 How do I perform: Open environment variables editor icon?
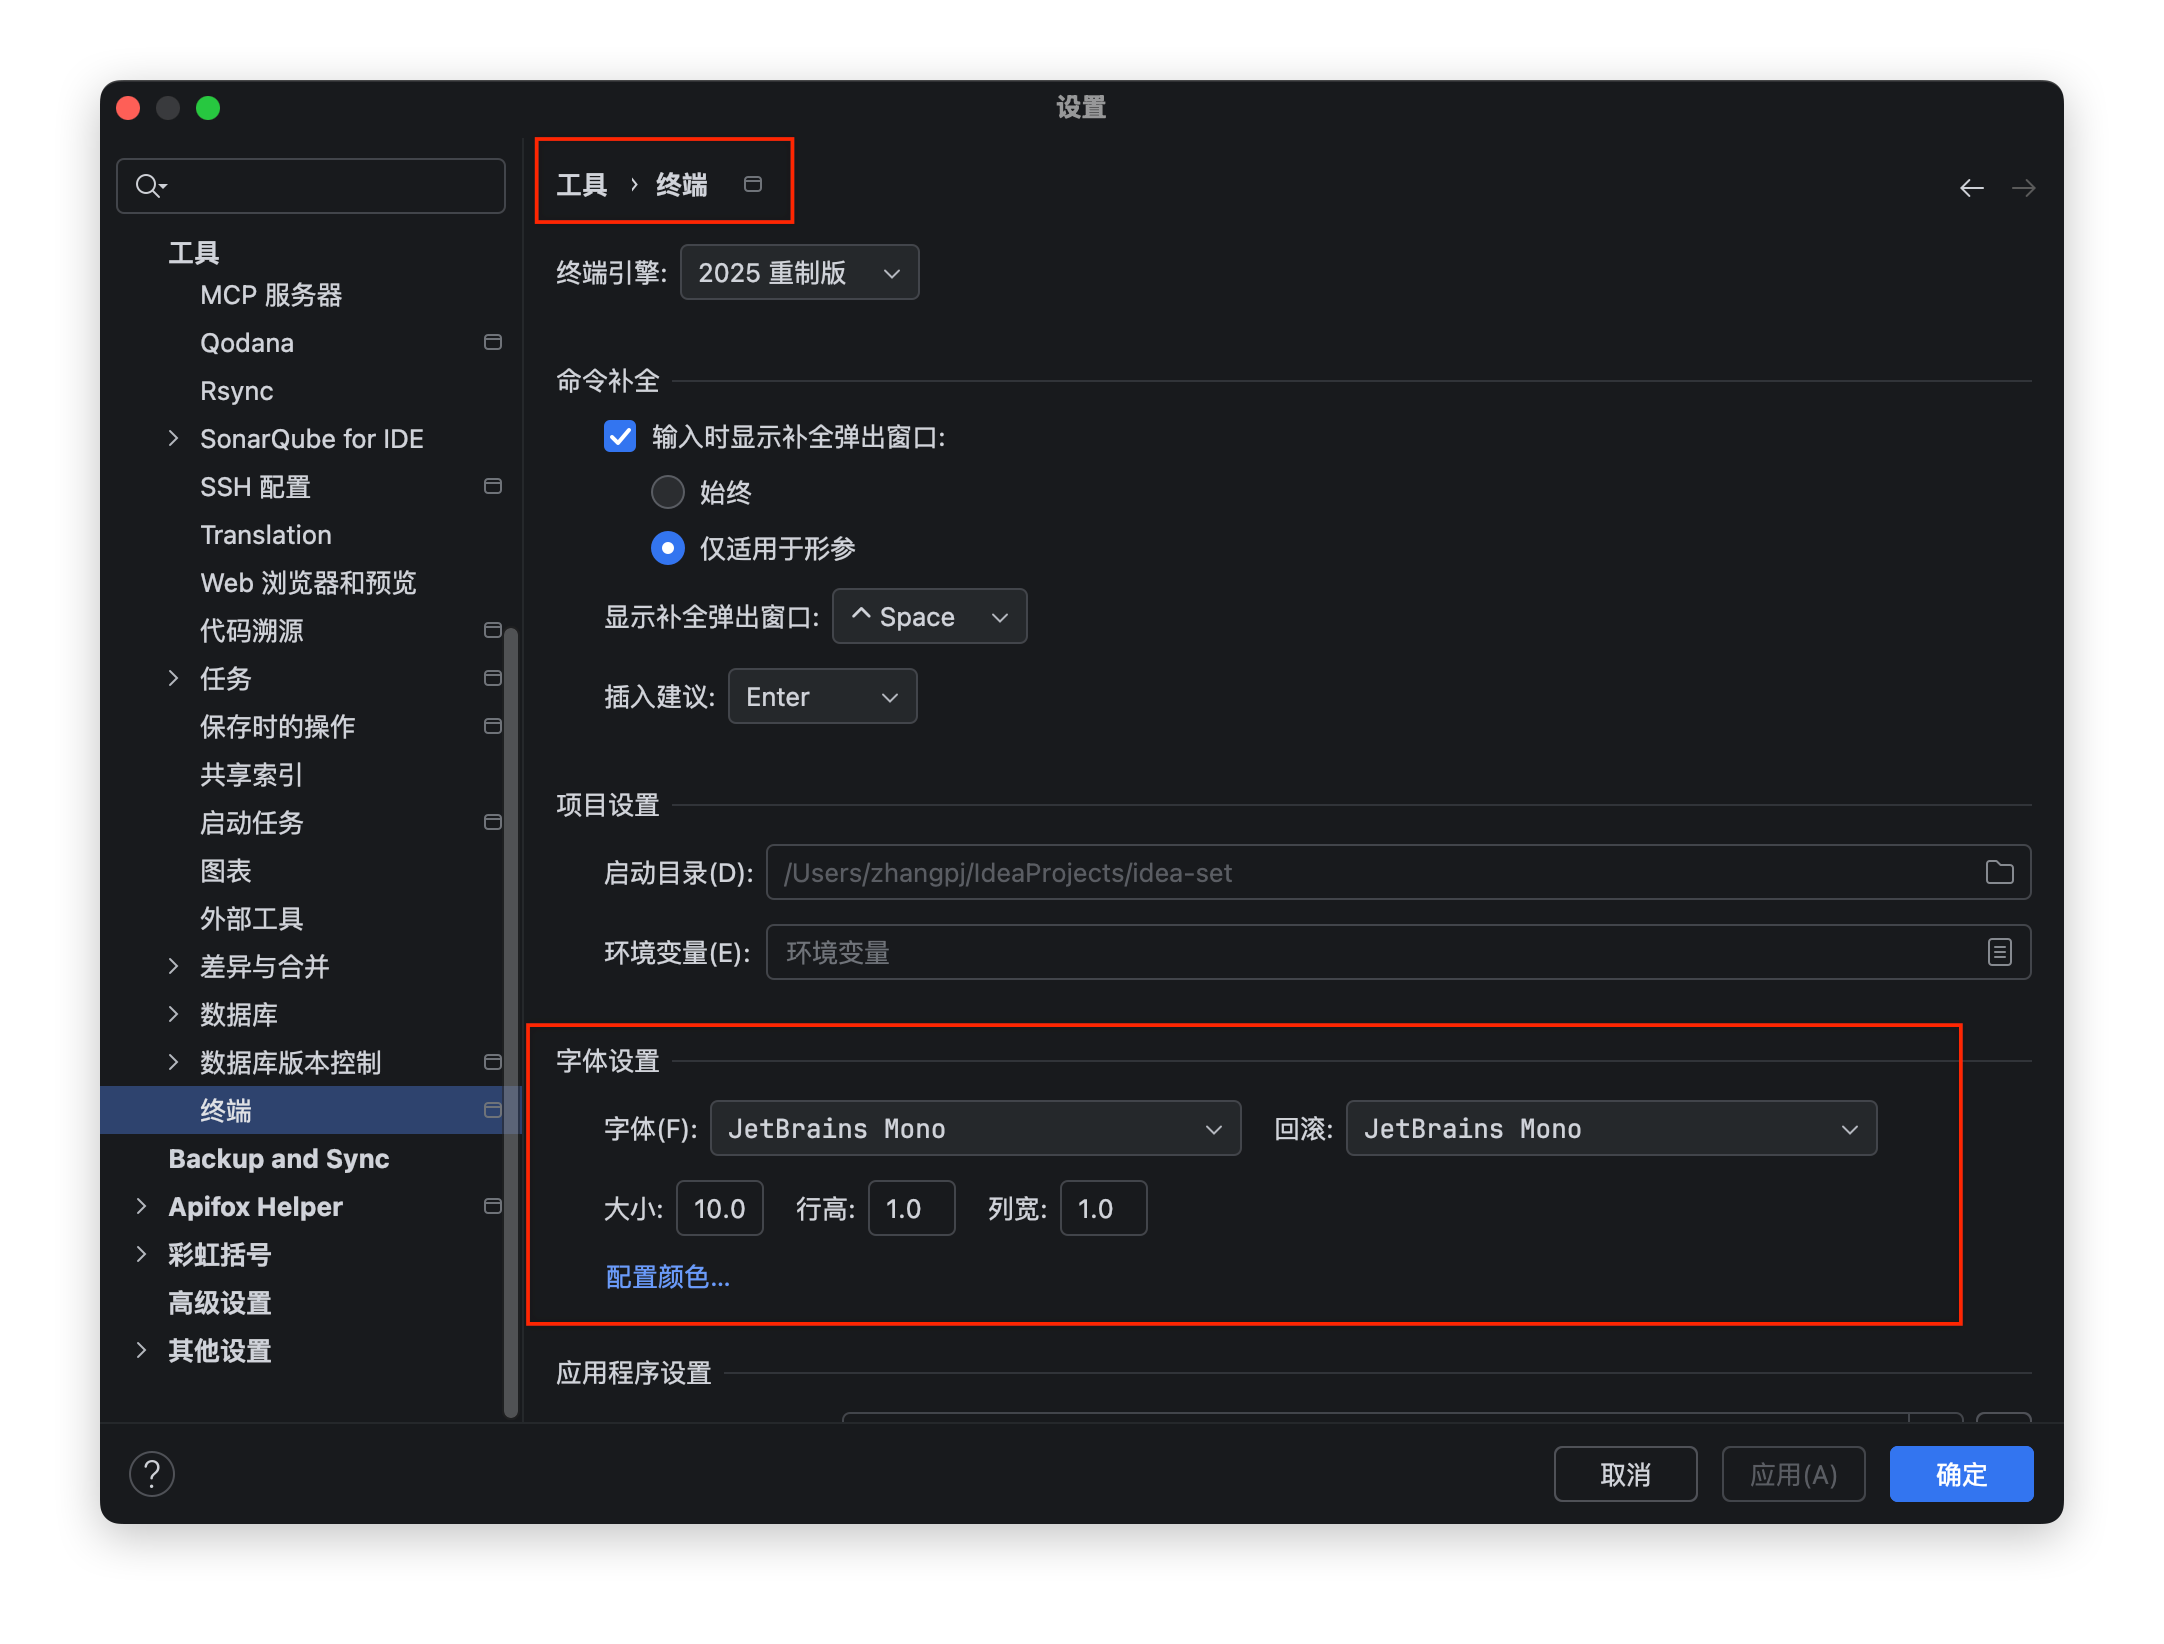[1999, 952]
